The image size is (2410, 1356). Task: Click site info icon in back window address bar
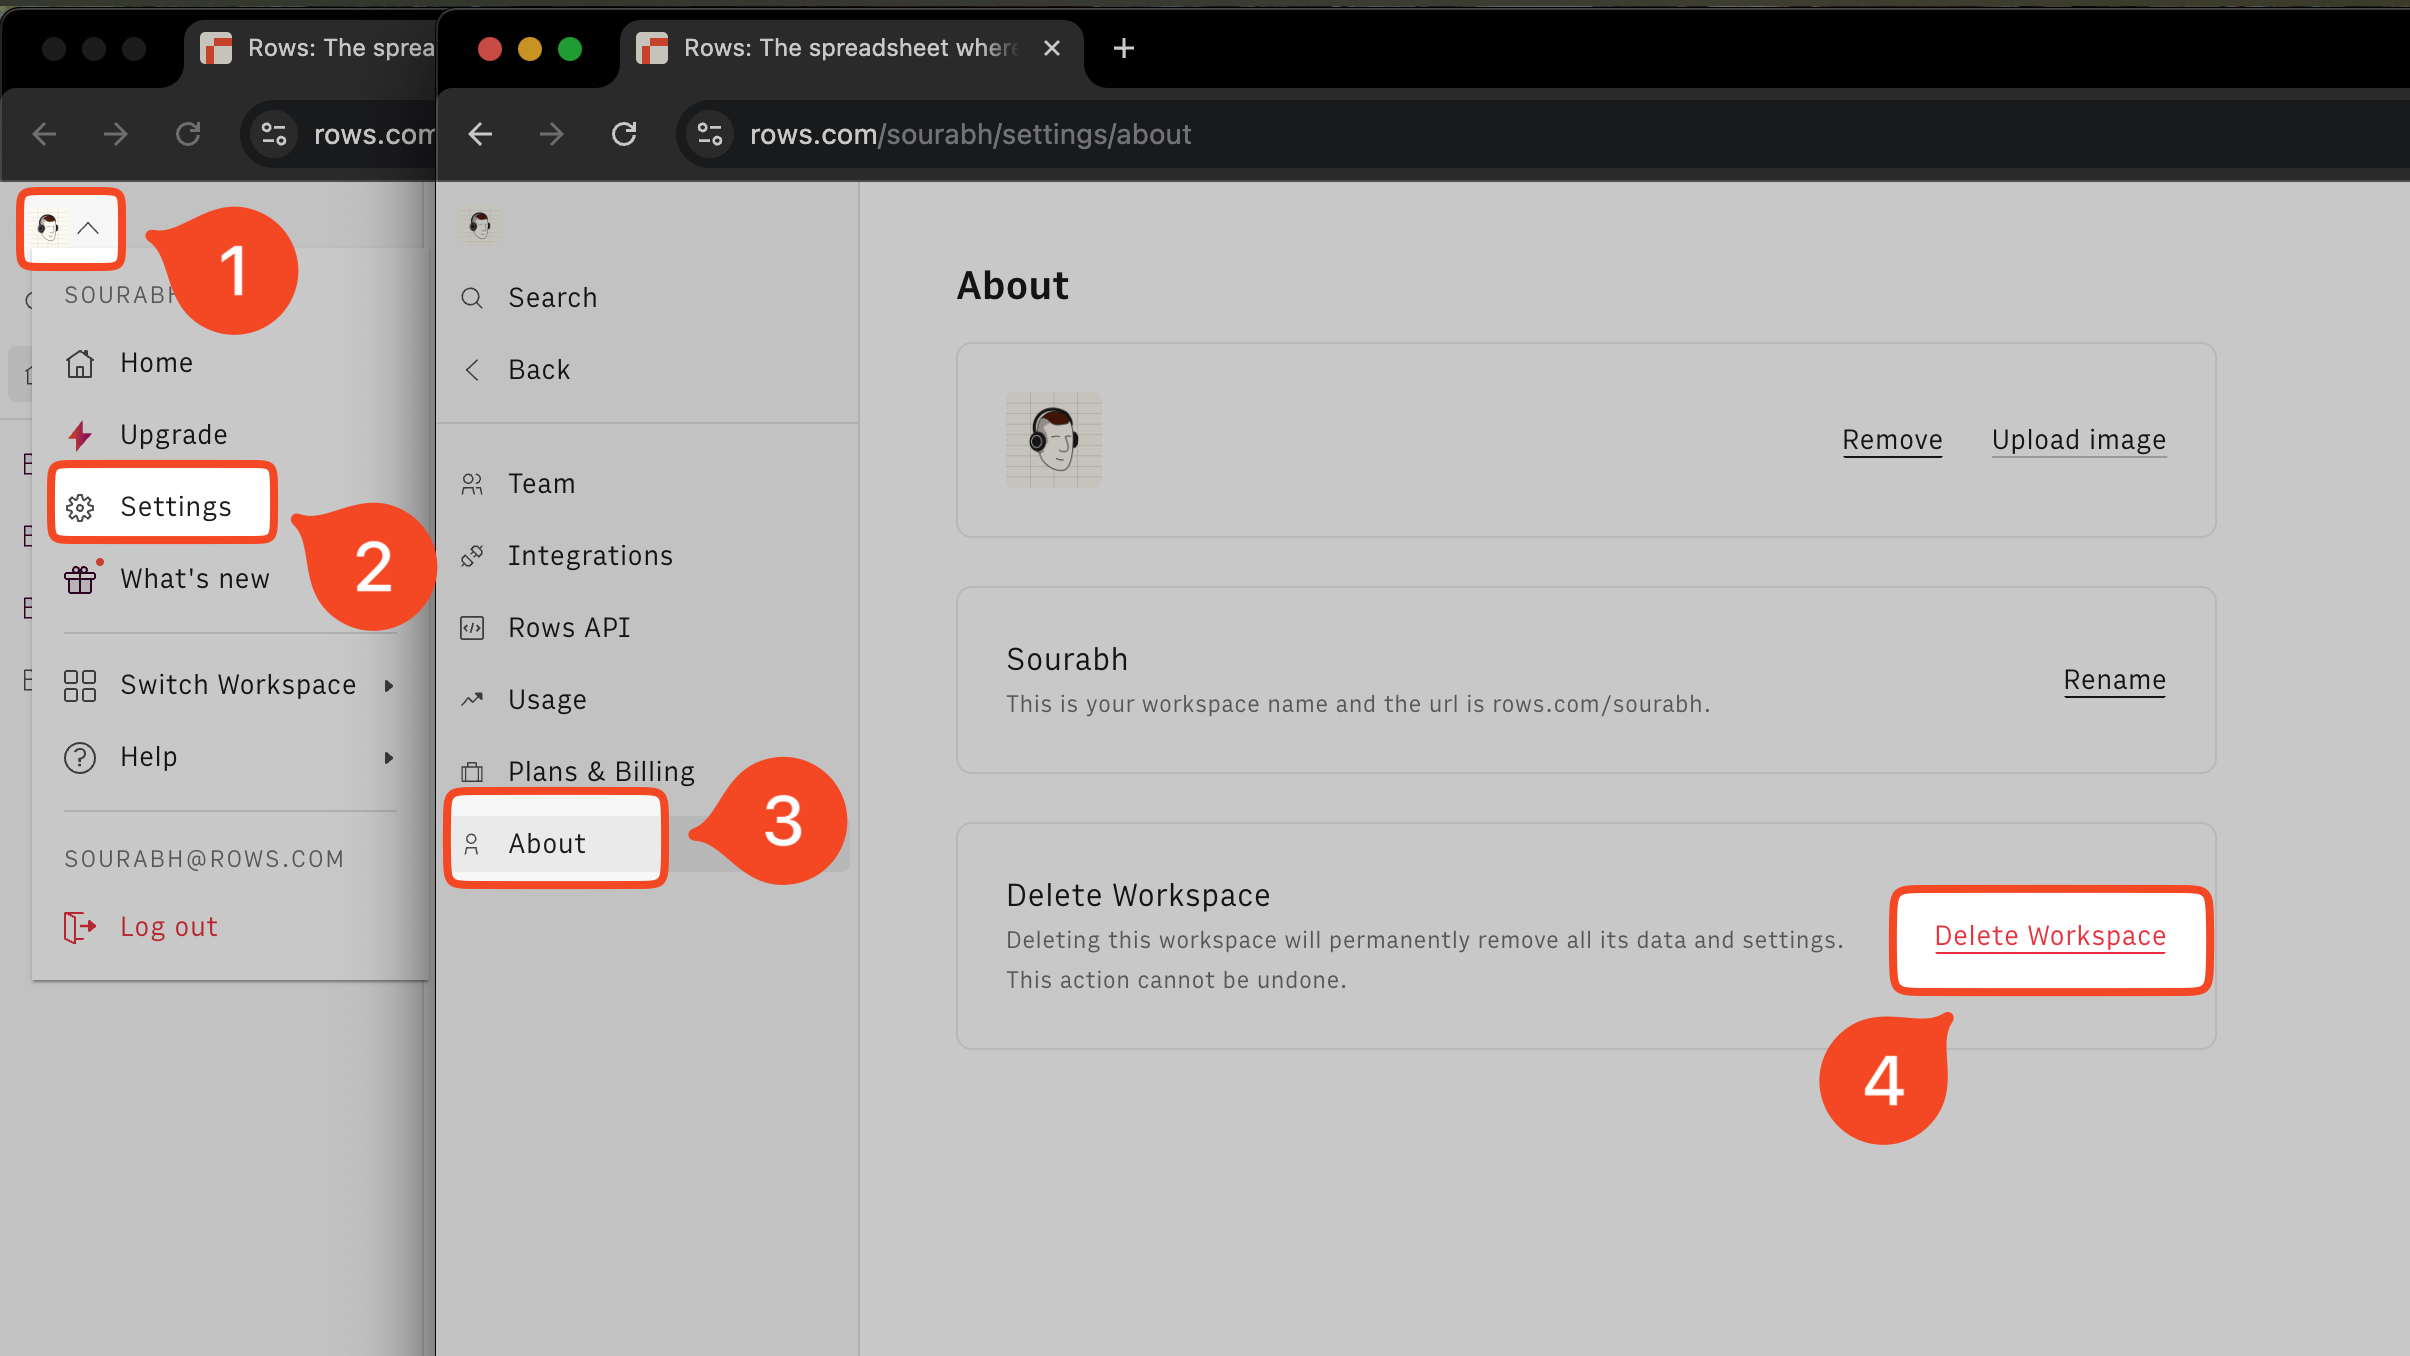[274, 134]
